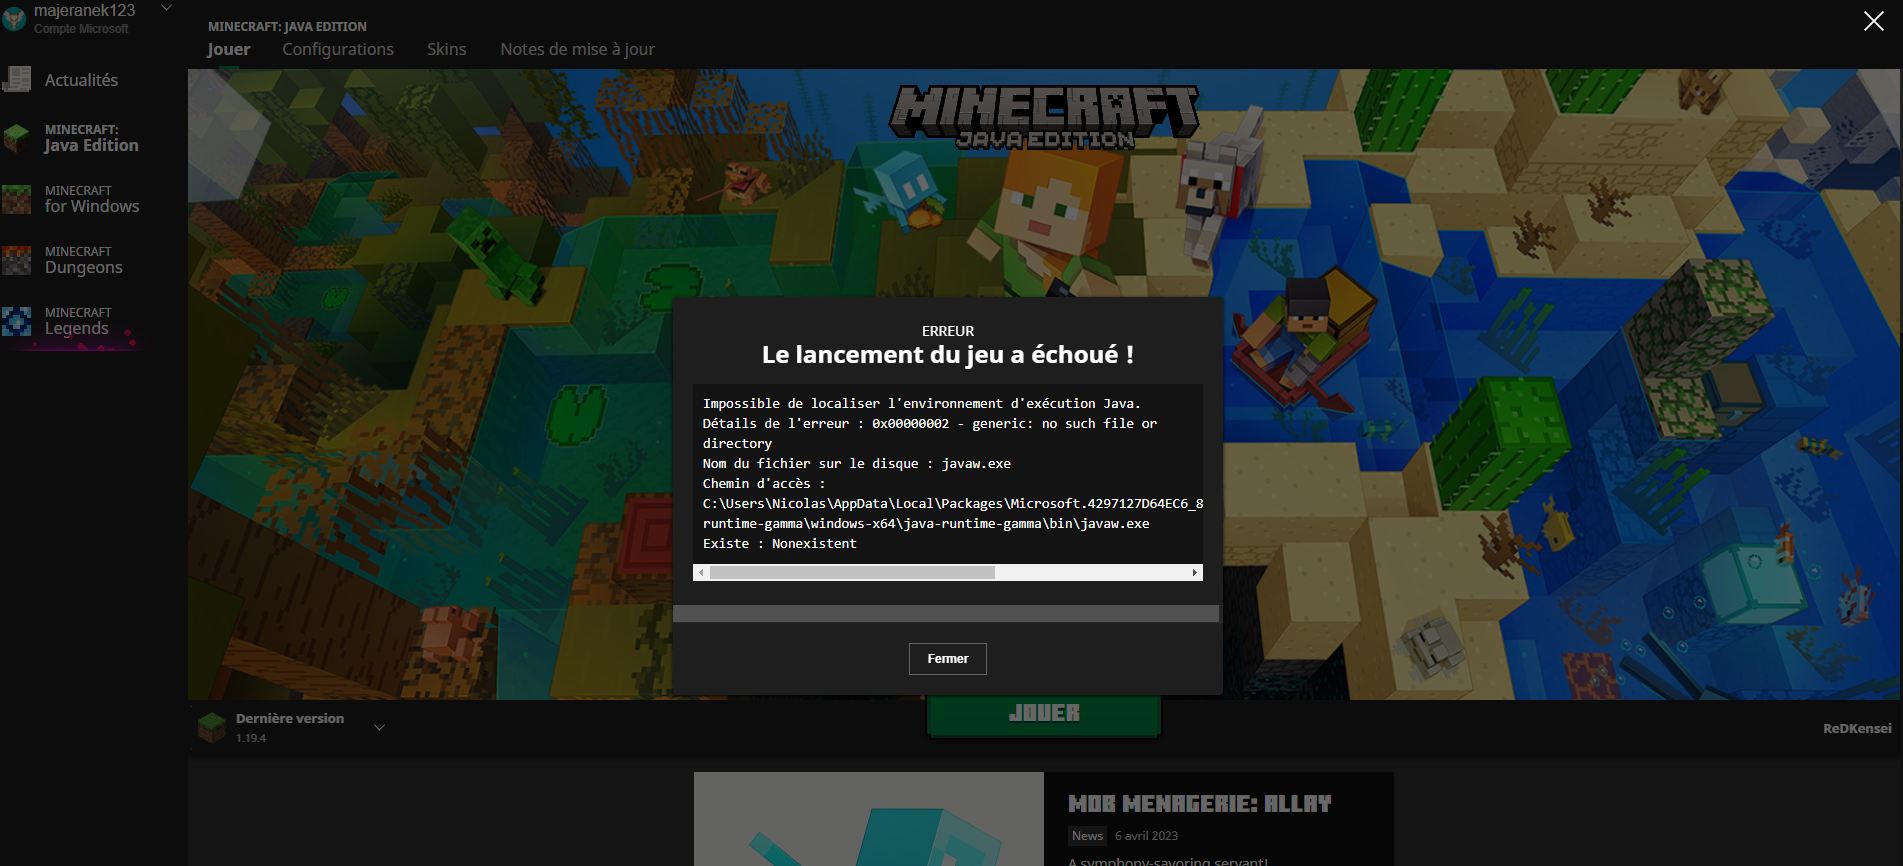Open Minecraft Legends label in sidebar
The image size is (1903, 866).
(78, 321)
